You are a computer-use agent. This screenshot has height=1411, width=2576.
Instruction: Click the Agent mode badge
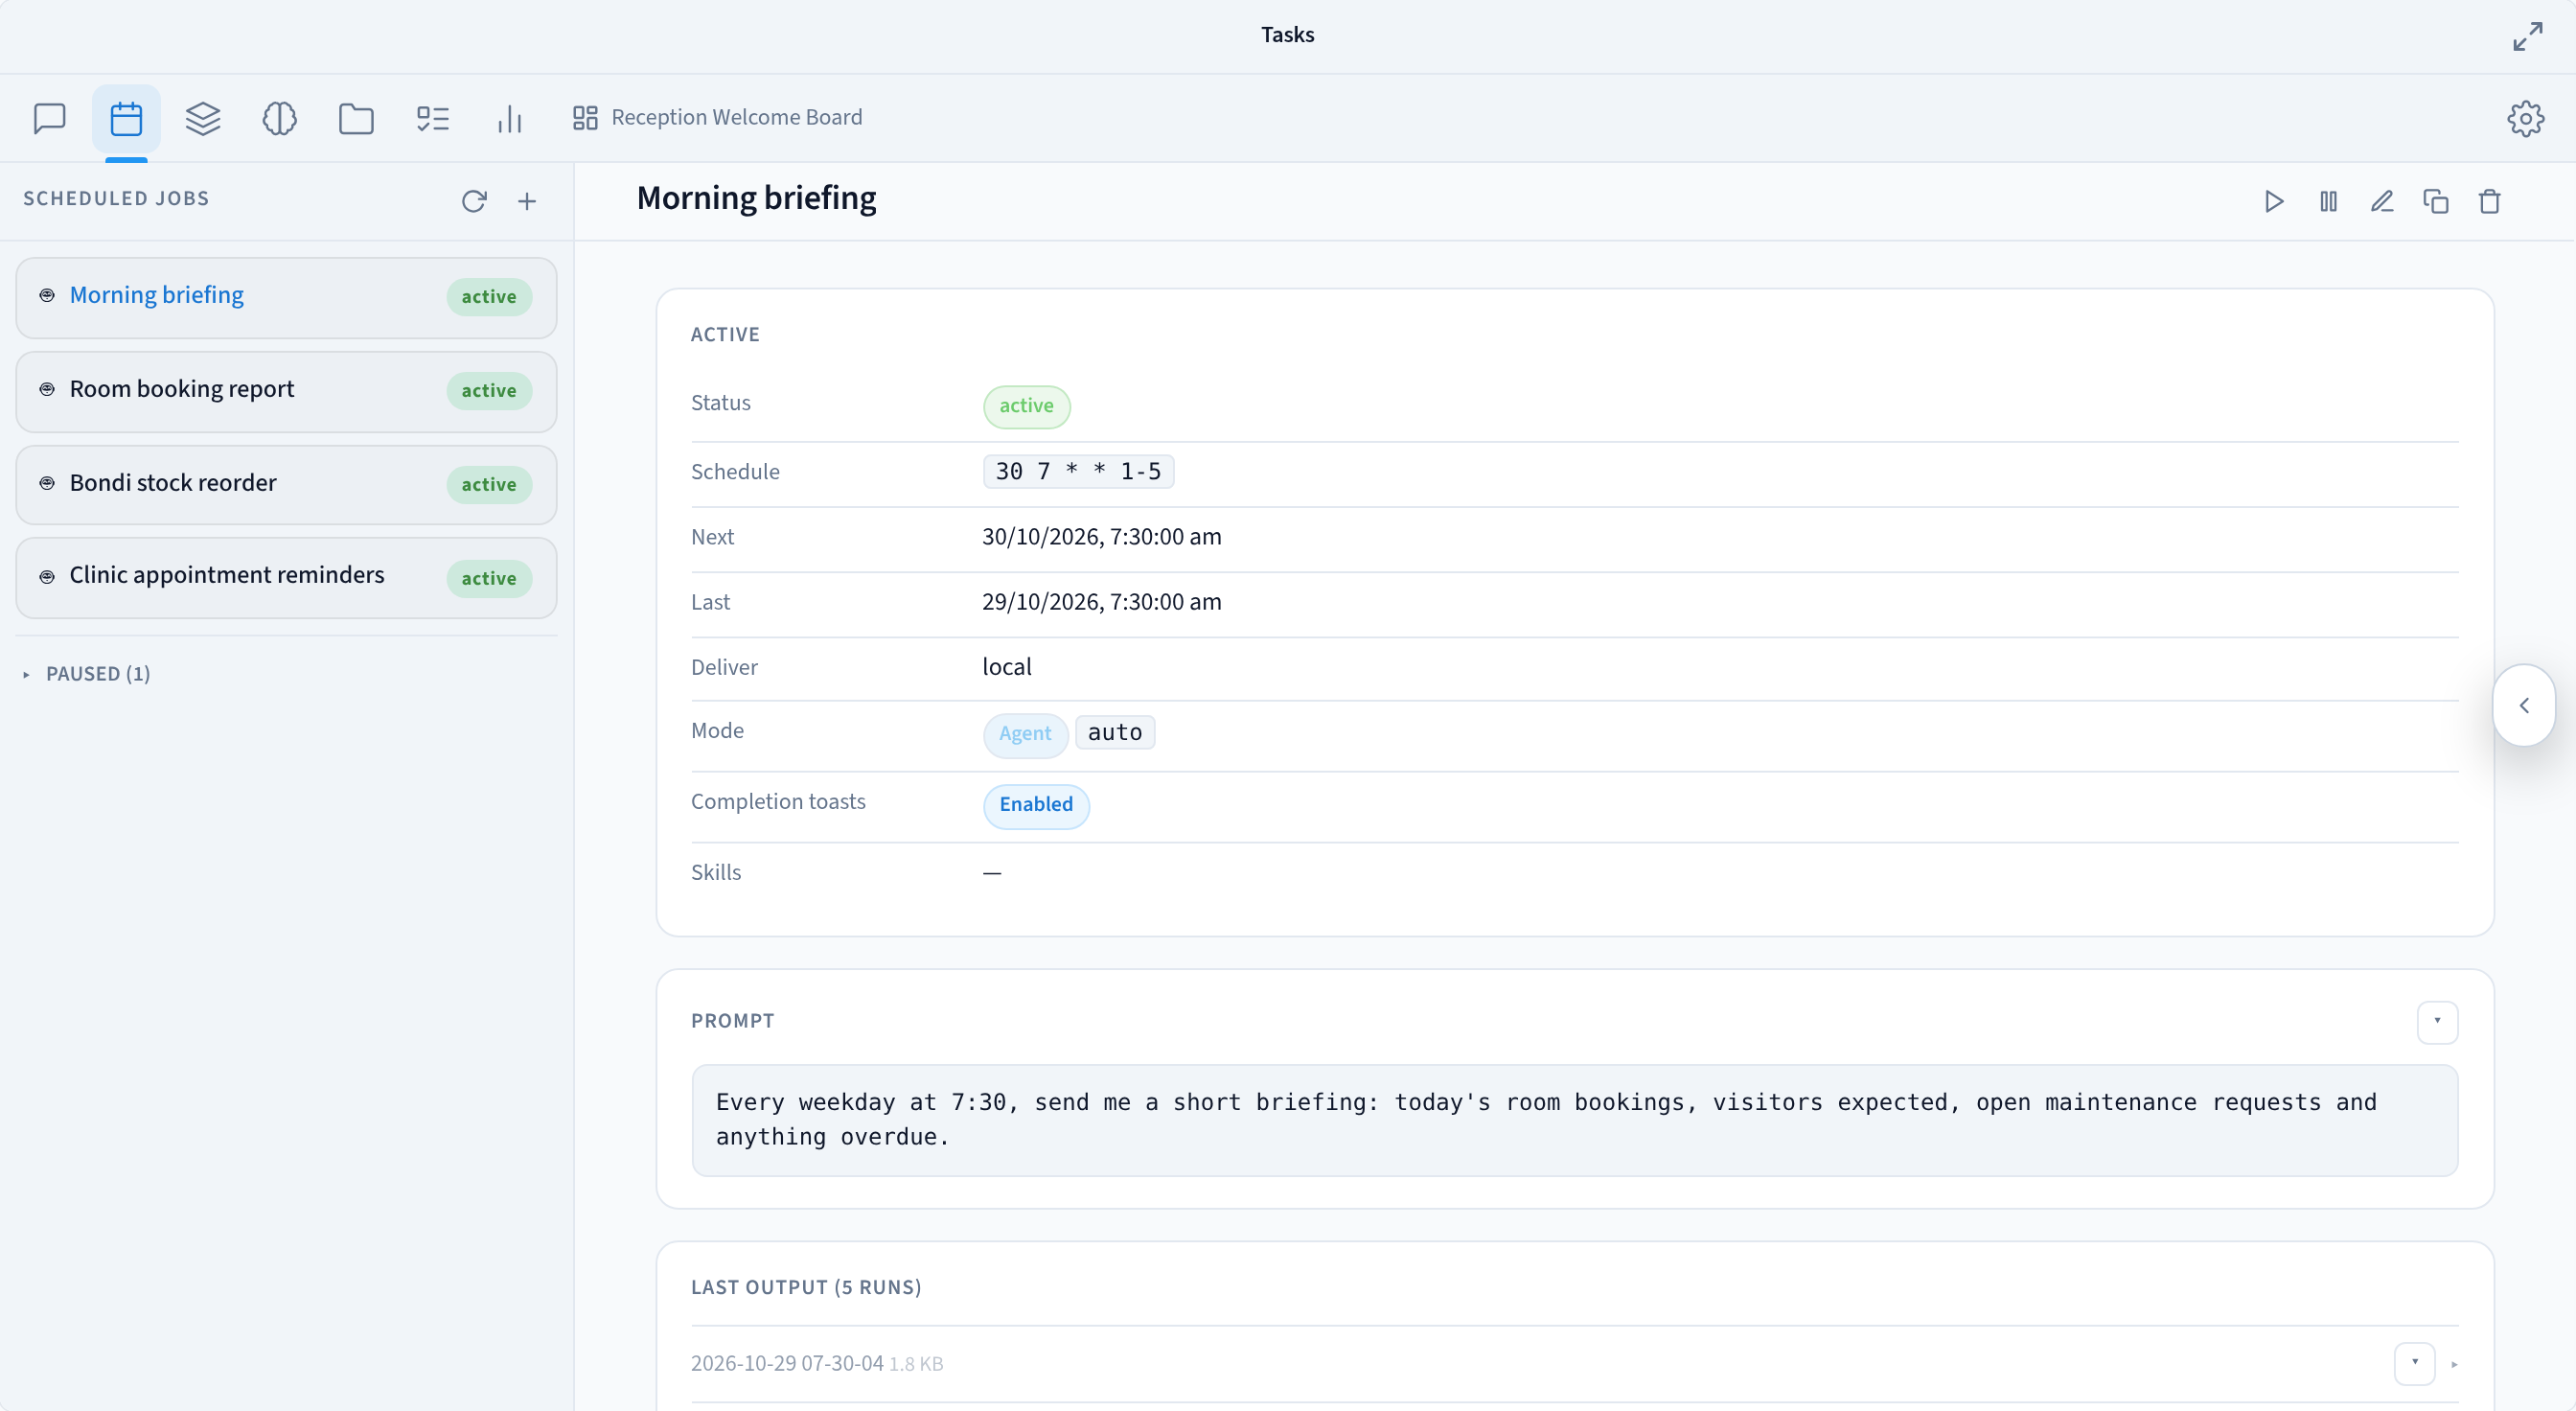[x=1025, y=734]
